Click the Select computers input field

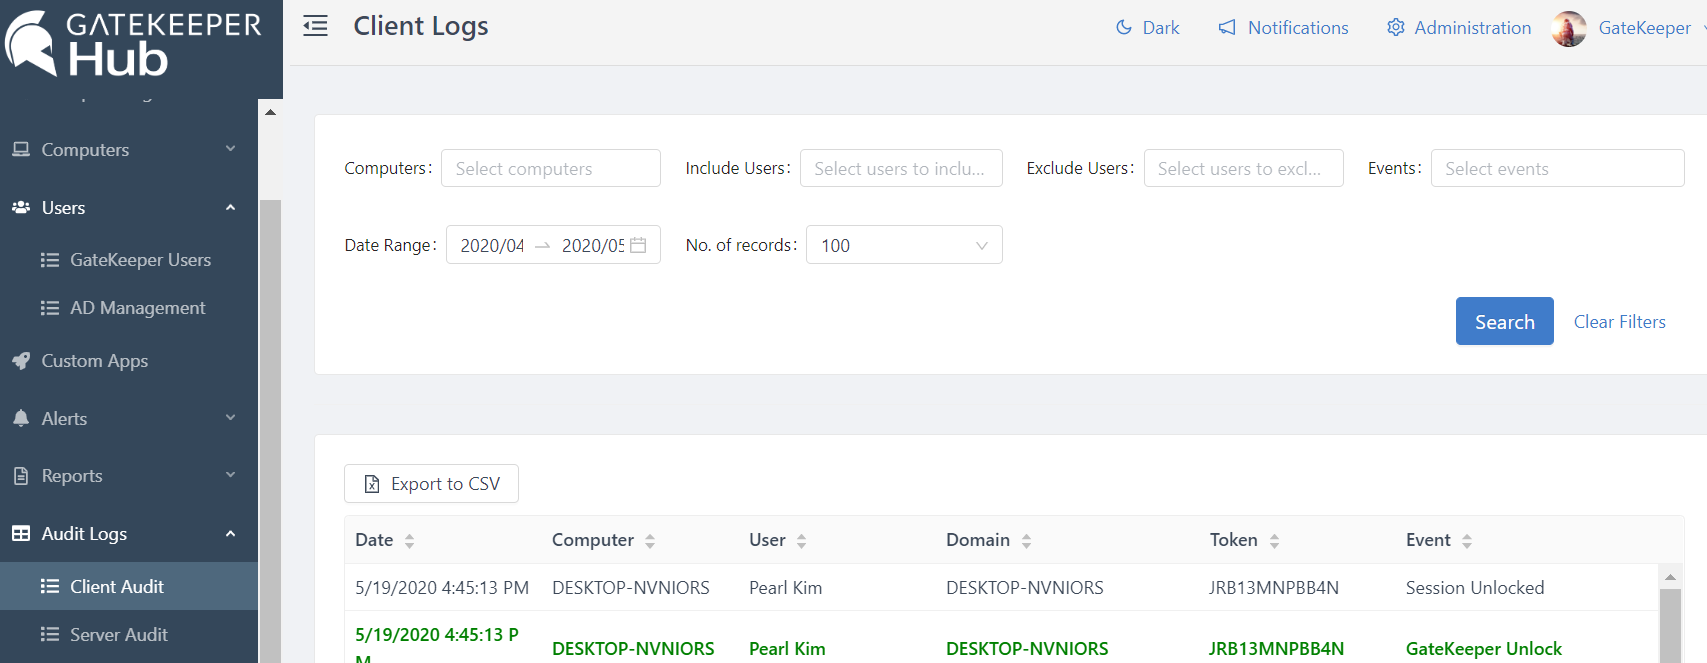(x=550, y=169)
